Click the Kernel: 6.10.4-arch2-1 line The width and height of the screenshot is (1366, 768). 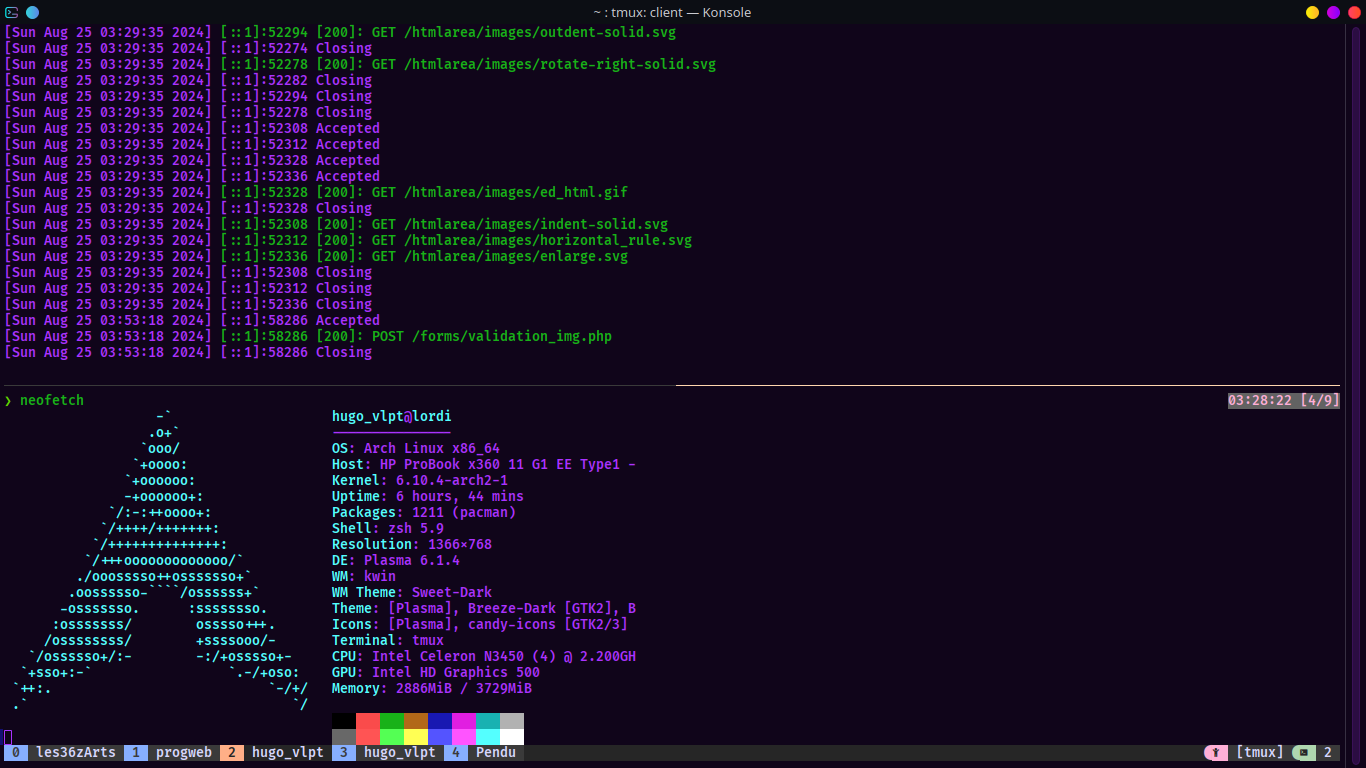pyautogui.click(x=420, y=480)
